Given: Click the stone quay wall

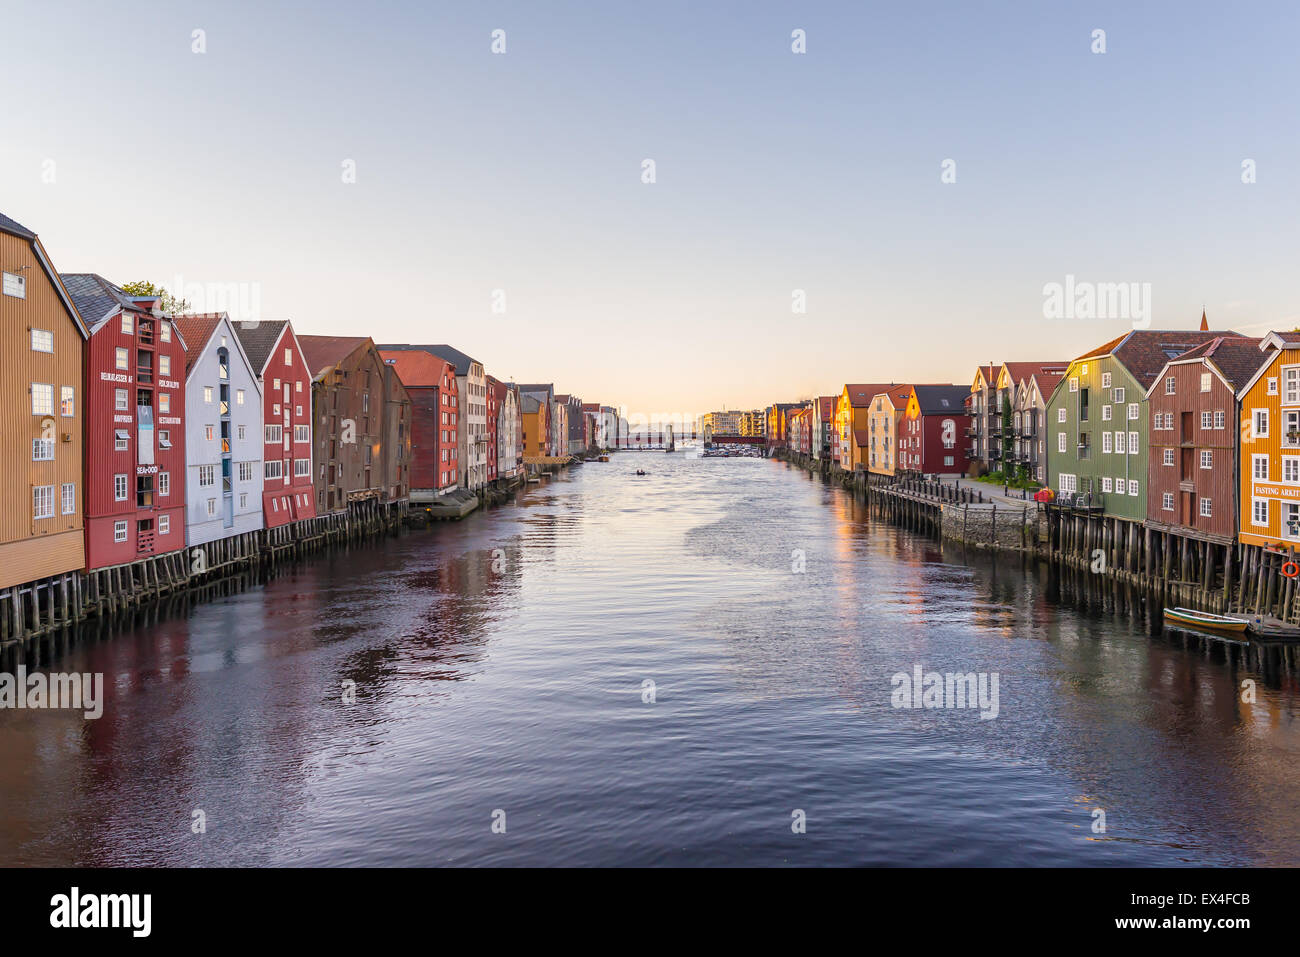Looking at the screenshot, I should 990,527.
